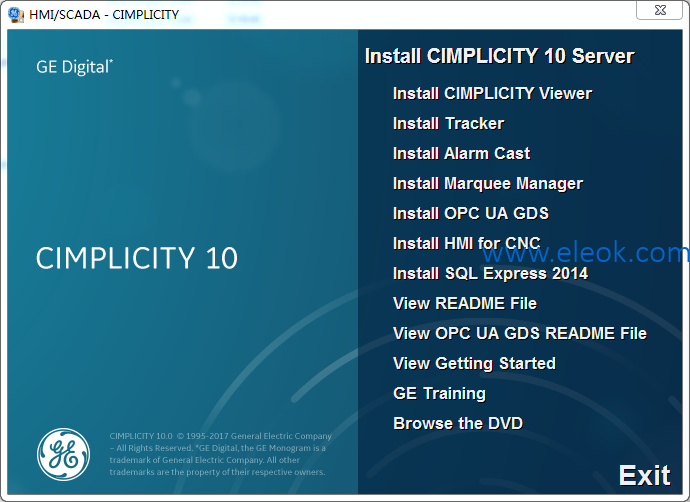
Task: Begin Install SQL Express 2014
Action: [x=490, y=273]
